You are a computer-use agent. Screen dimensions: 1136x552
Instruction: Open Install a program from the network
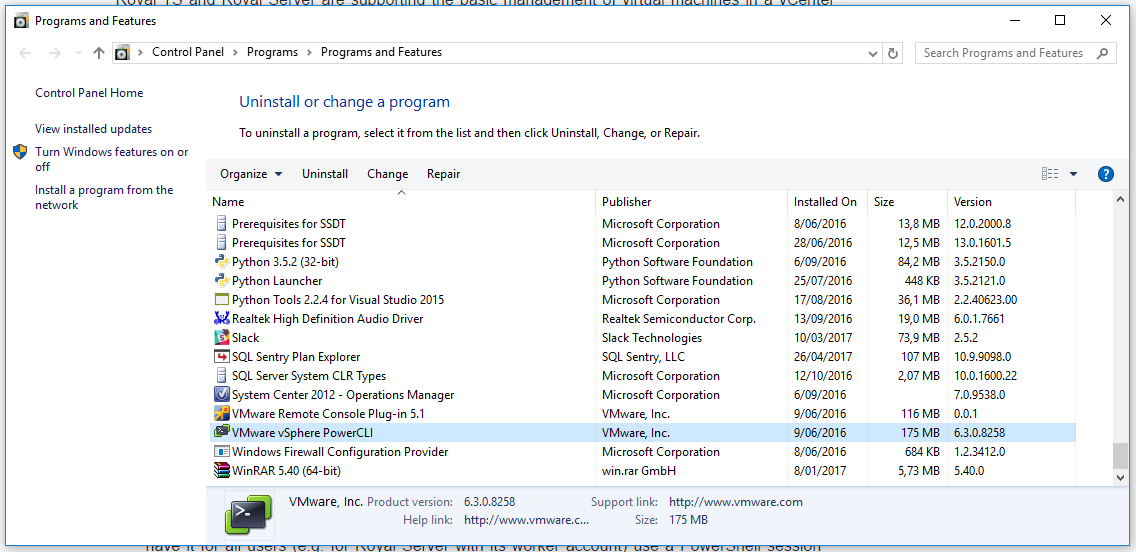[x=104, y=197]
